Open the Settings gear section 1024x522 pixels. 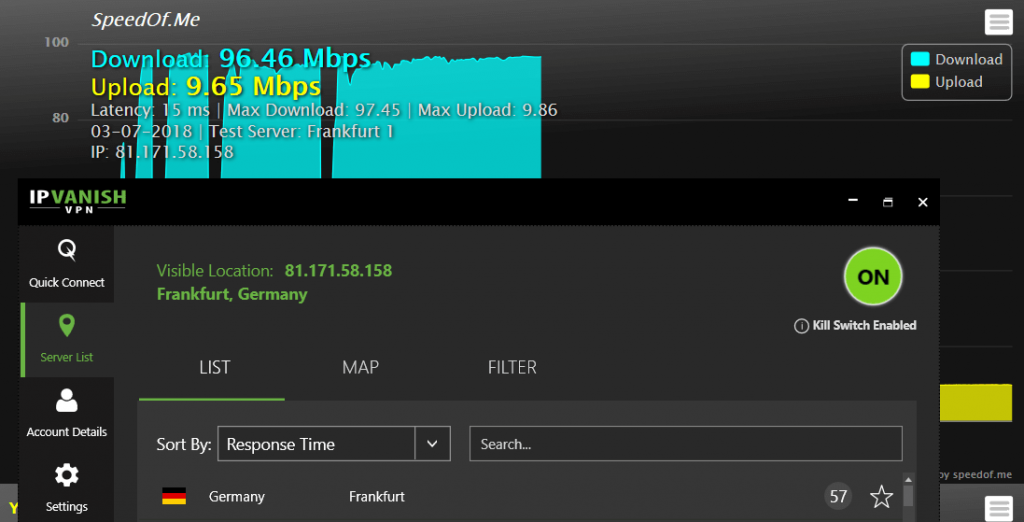point(67,487)
